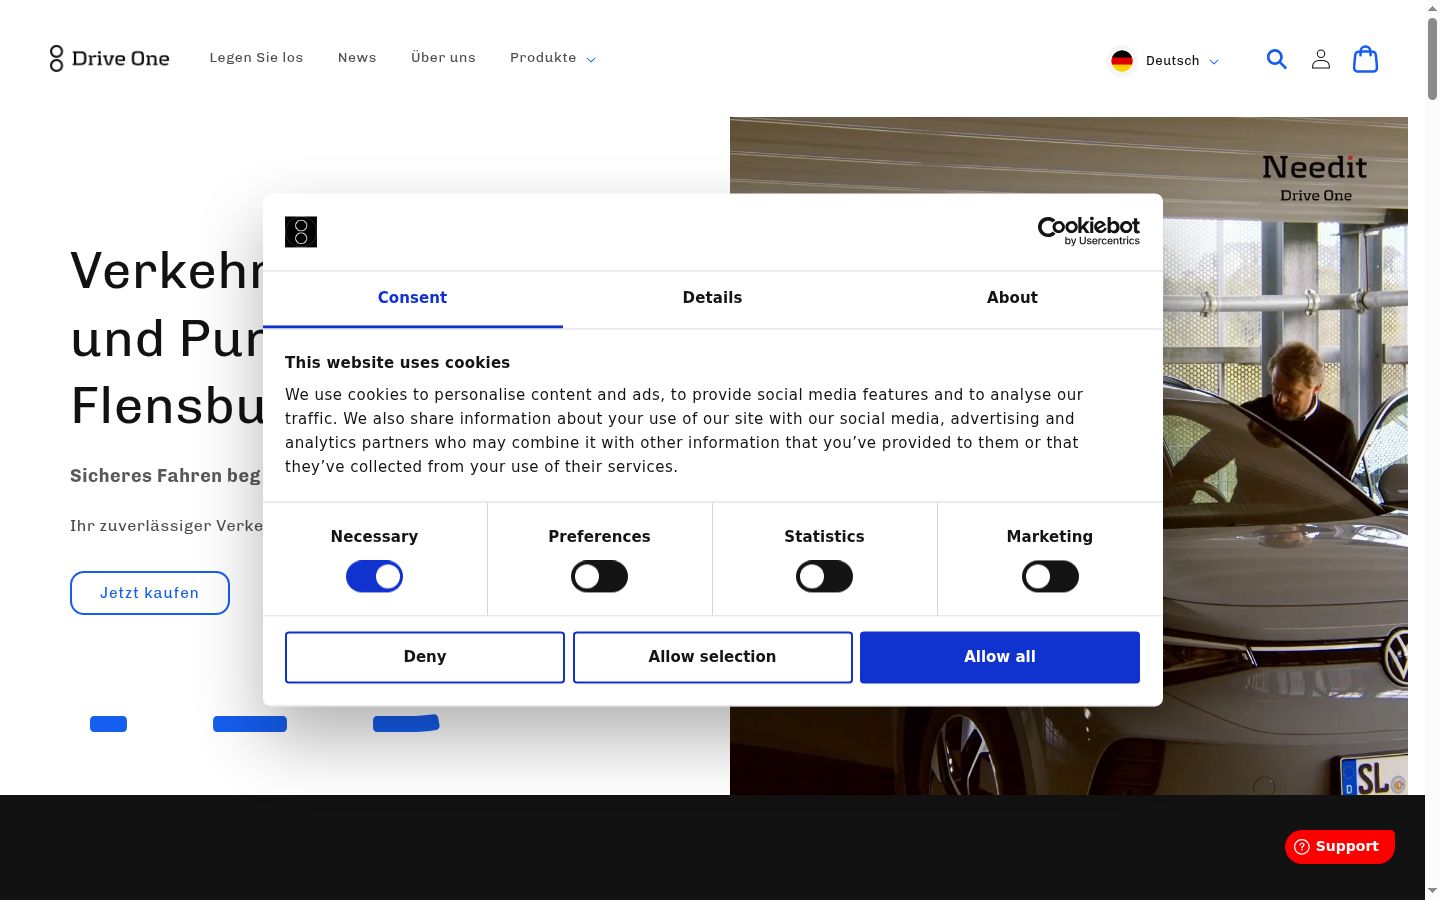The height and width of the screenshot is (900, 1440).
Task: Click the page vertical scrollbar thumb
Action: pos(1432,58)
